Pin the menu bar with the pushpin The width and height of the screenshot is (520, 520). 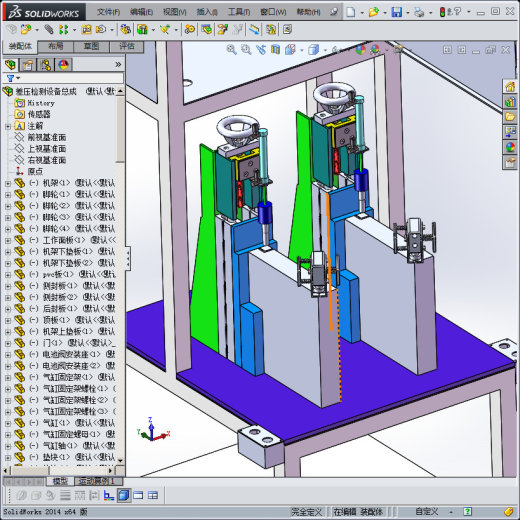click(334, 12)
